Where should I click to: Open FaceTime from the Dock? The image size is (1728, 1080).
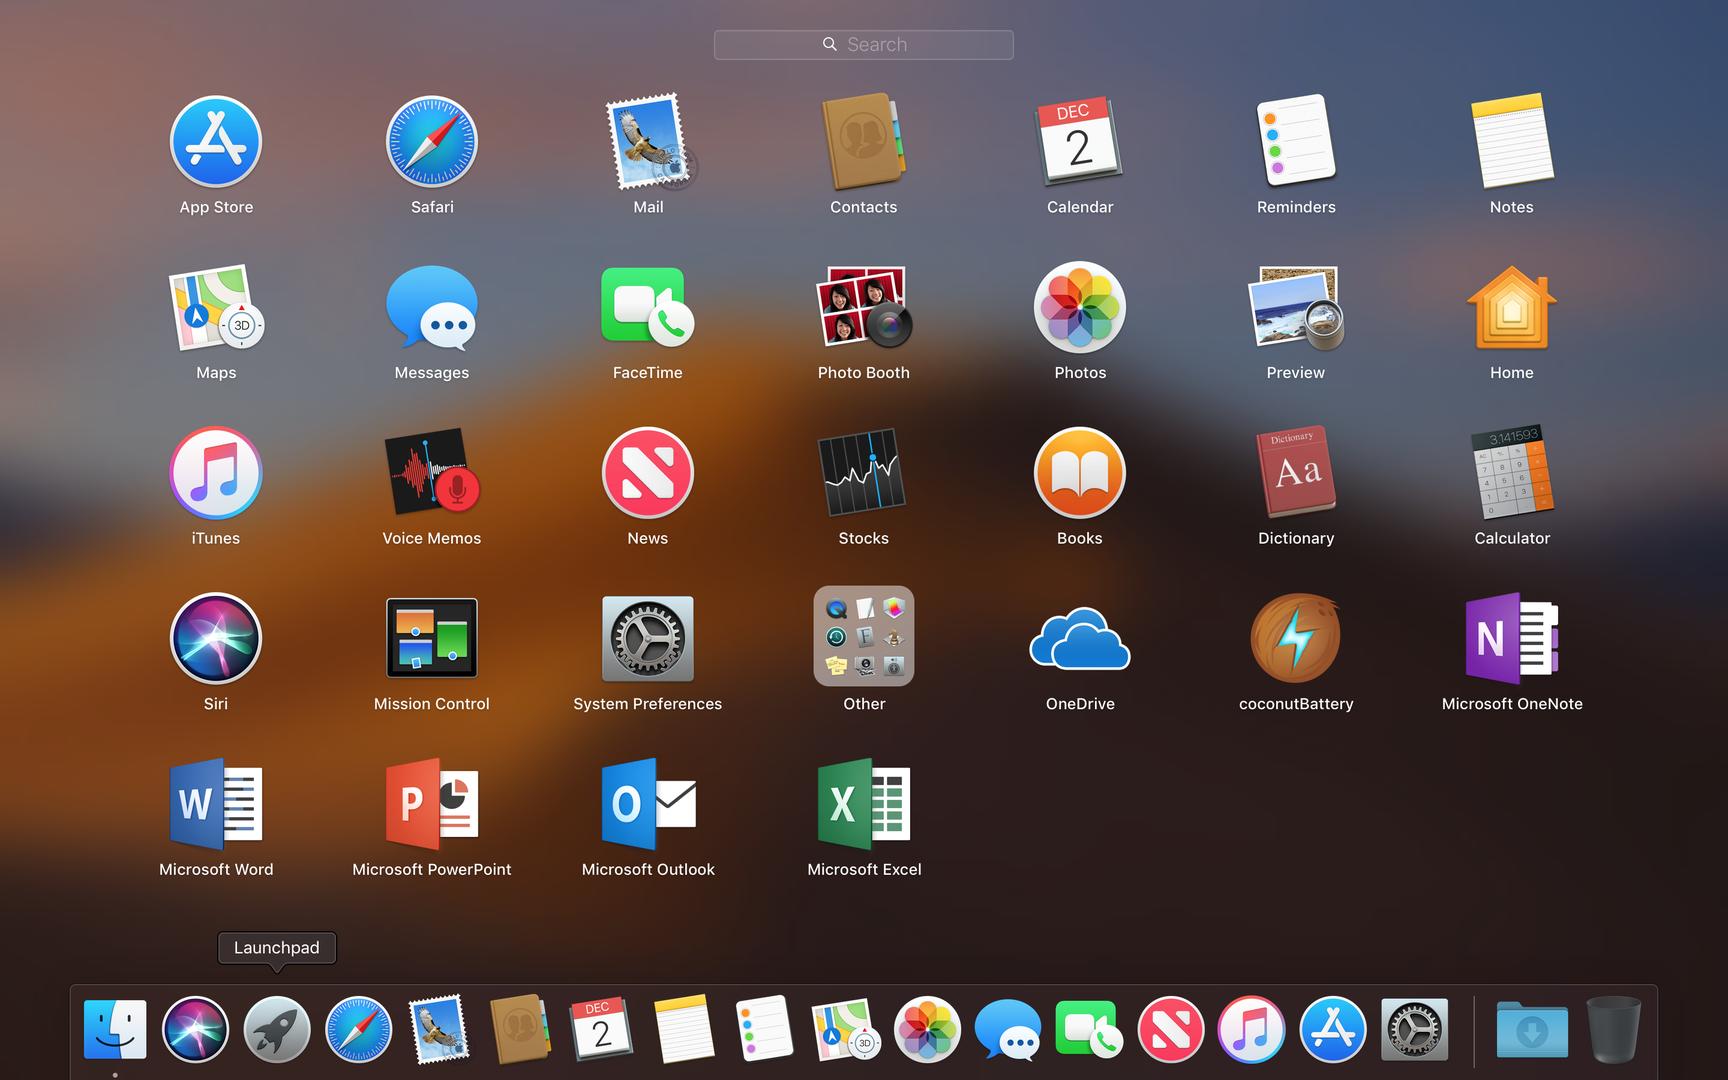(1089, 1029)
